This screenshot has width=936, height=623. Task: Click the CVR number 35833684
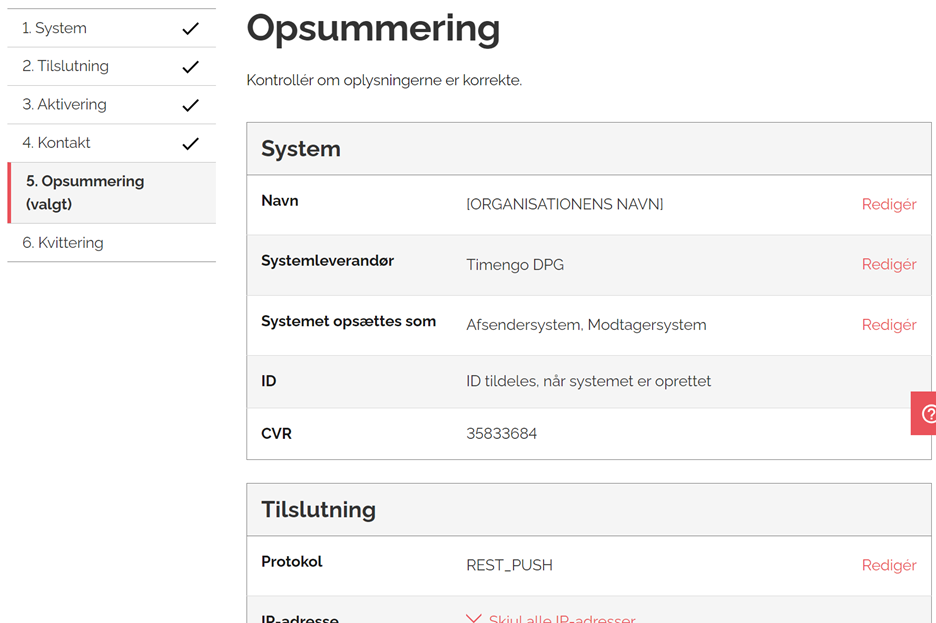tap(501, 434)
